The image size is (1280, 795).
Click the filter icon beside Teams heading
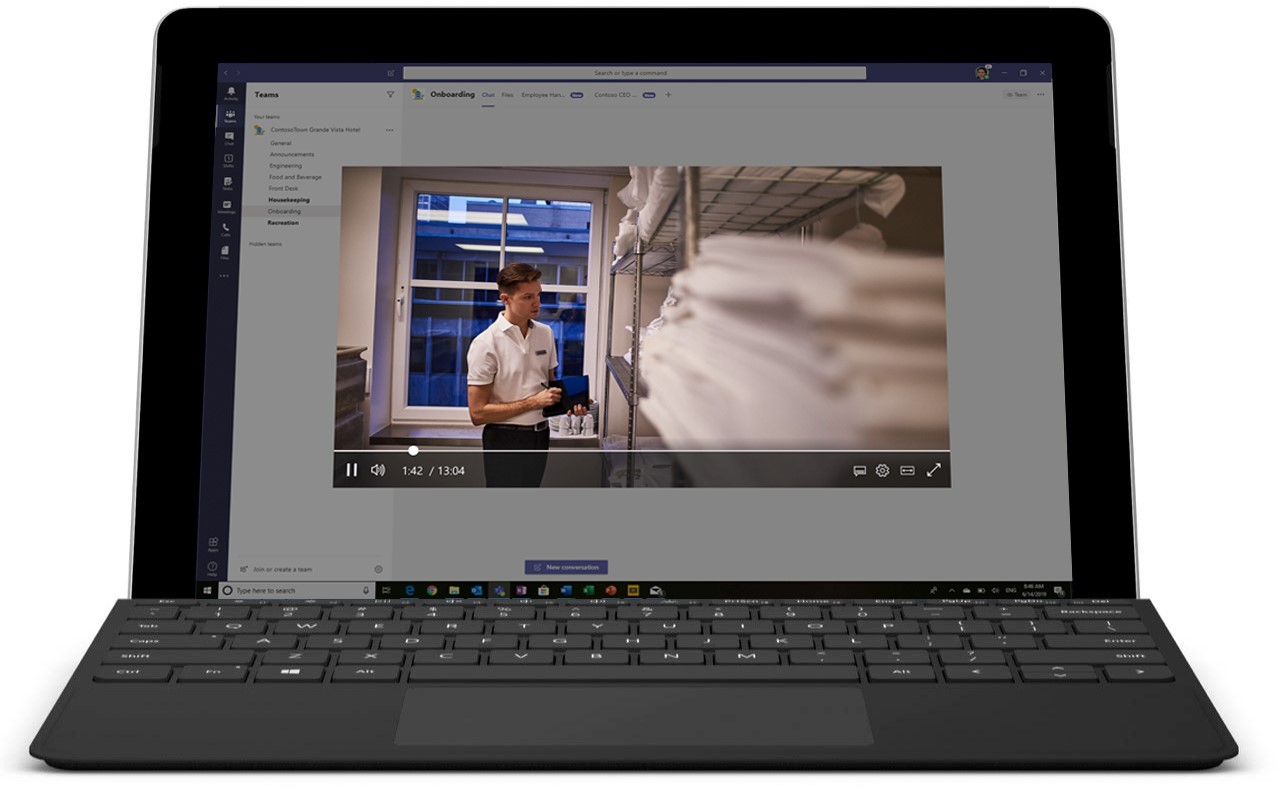[390, 94]
